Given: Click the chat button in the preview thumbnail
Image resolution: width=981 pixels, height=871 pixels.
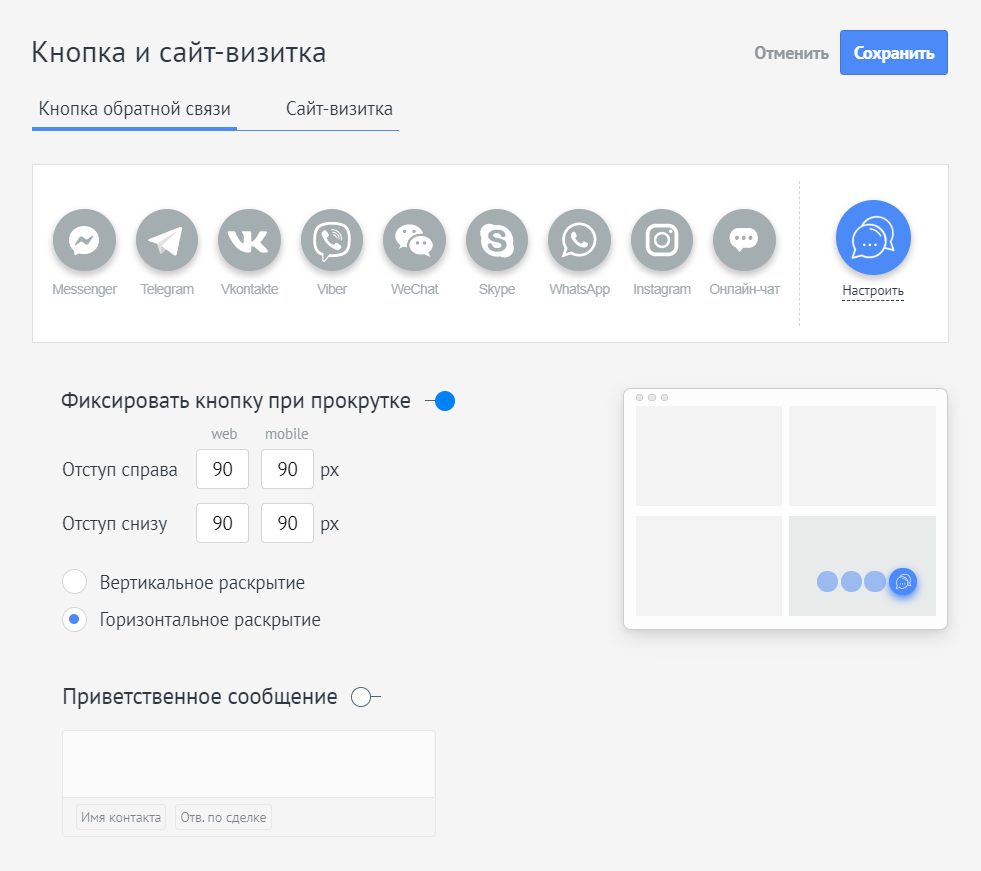Looking at the screenshot, I should 903,582.
